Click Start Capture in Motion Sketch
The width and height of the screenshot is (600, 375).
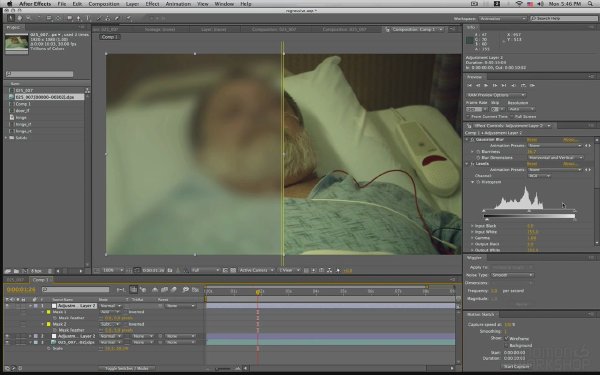click(516, 367)
